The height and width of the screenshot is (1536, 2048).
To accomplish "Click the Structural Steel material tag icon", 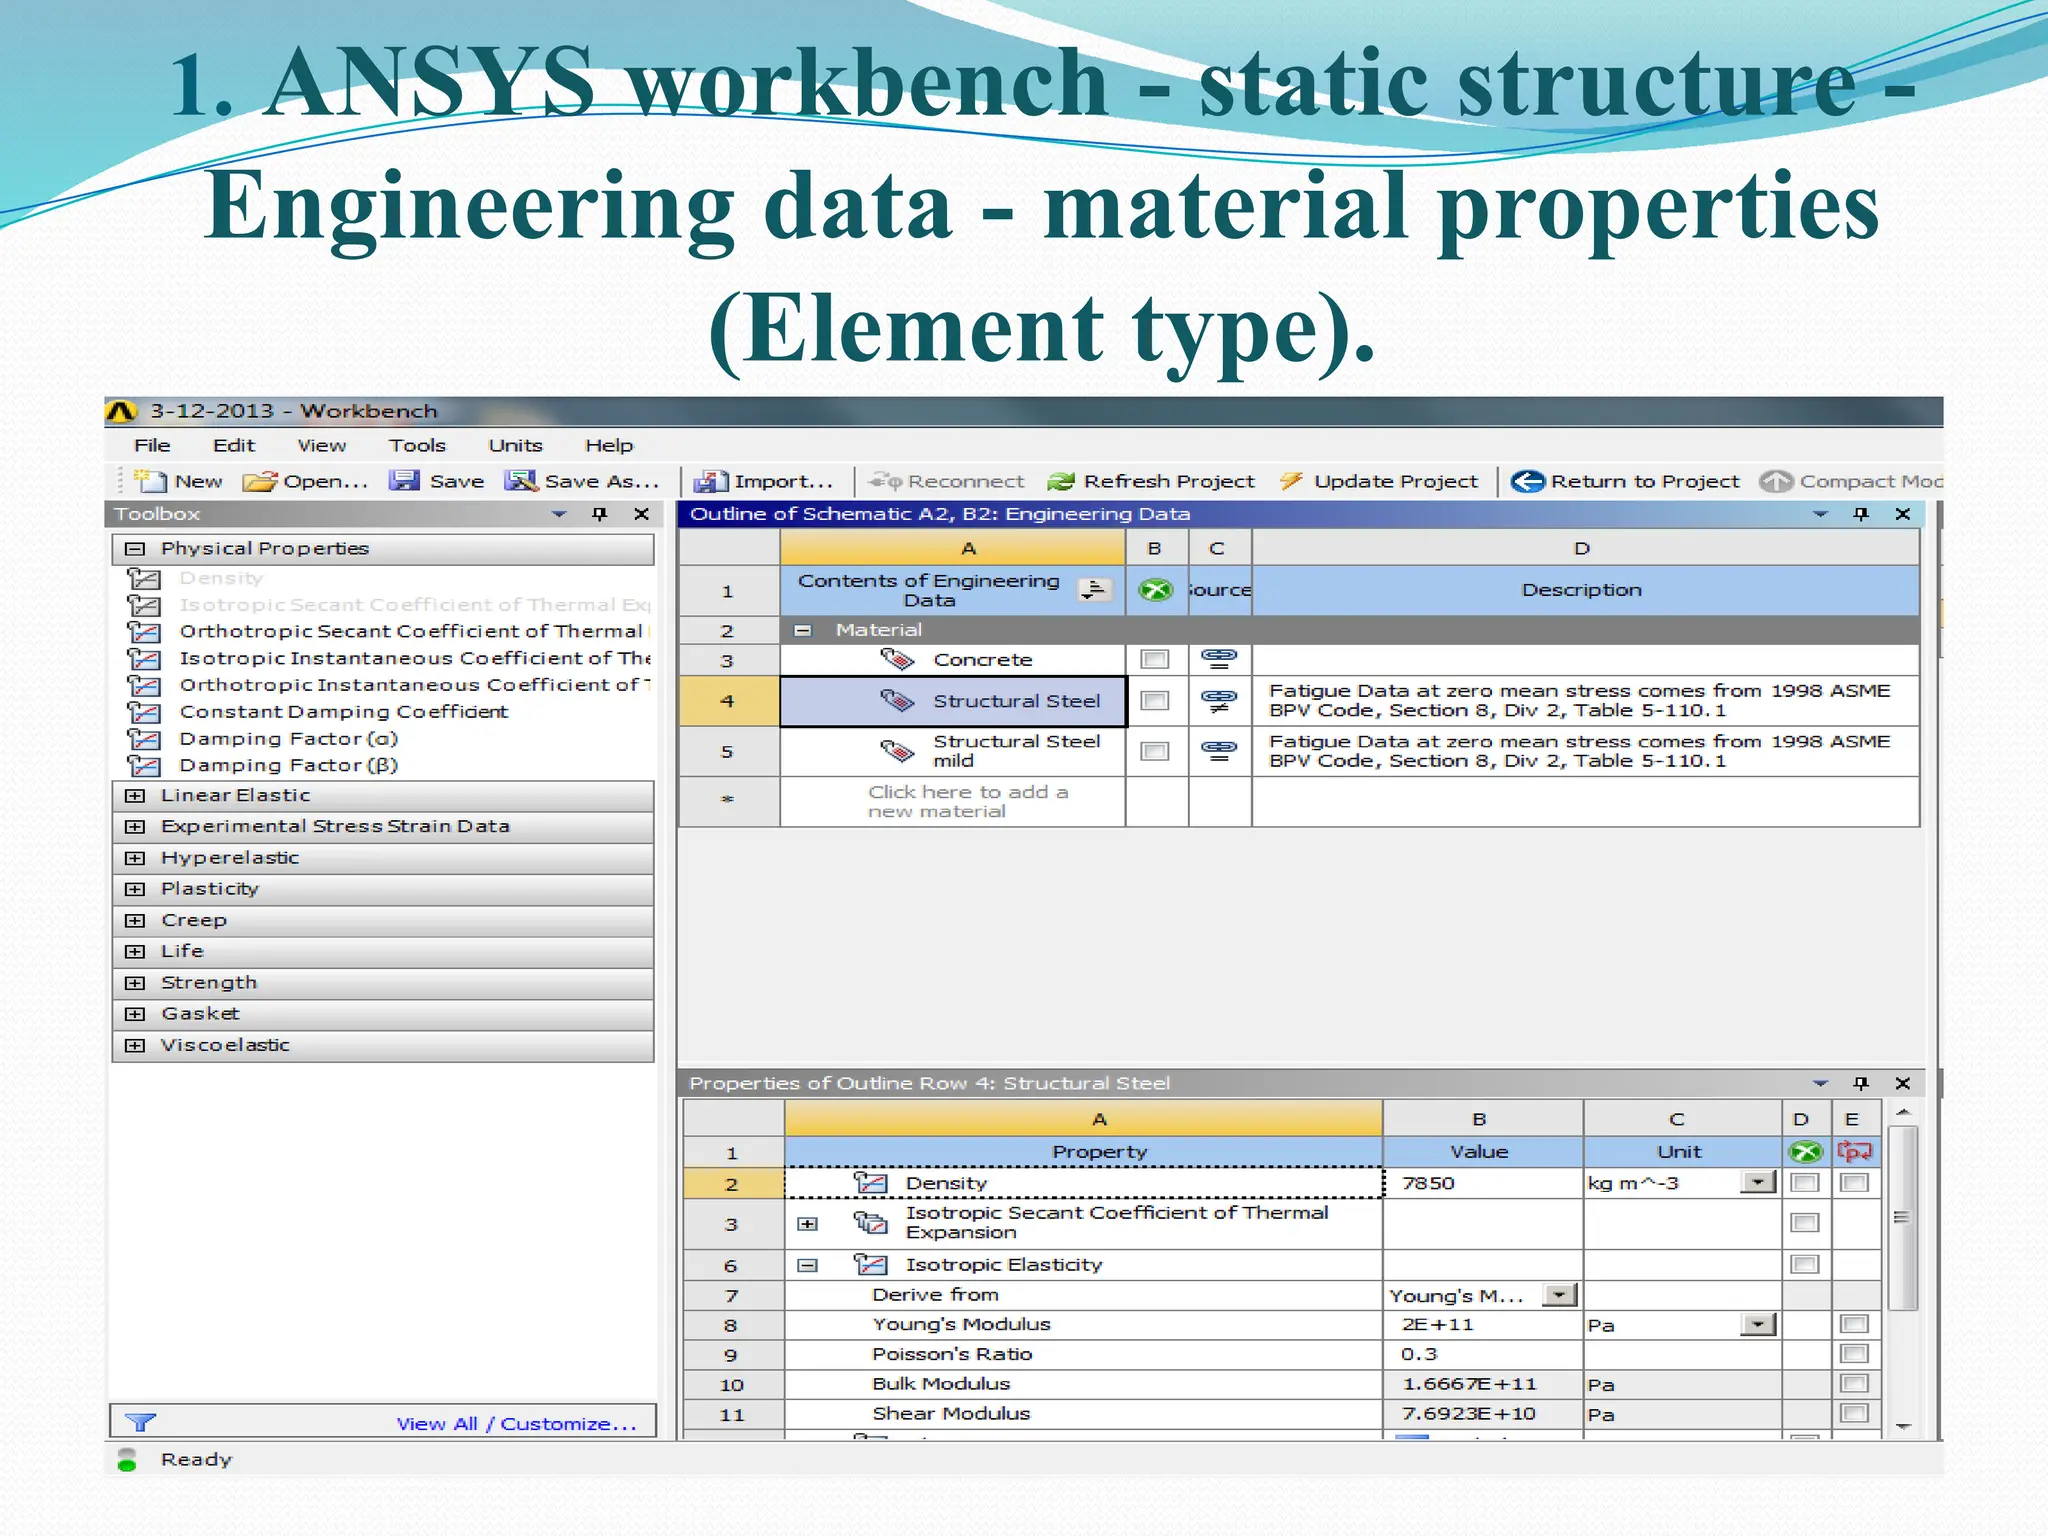I will pyautogui.click(x=897, y=700).
